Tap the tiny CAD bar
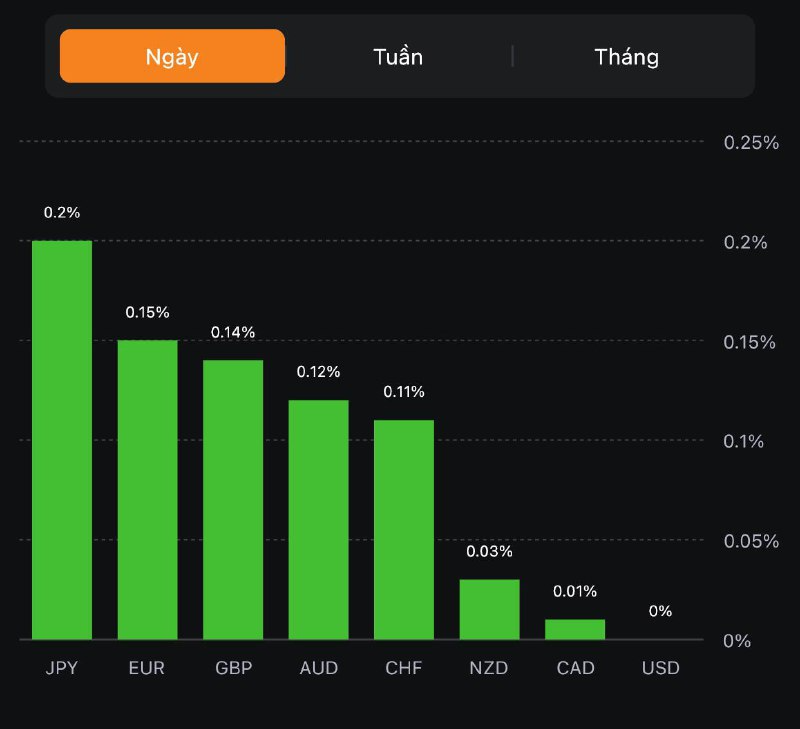The height and width of the screenshot is (729, 800). pyautogui.click(x=575, y=629)
